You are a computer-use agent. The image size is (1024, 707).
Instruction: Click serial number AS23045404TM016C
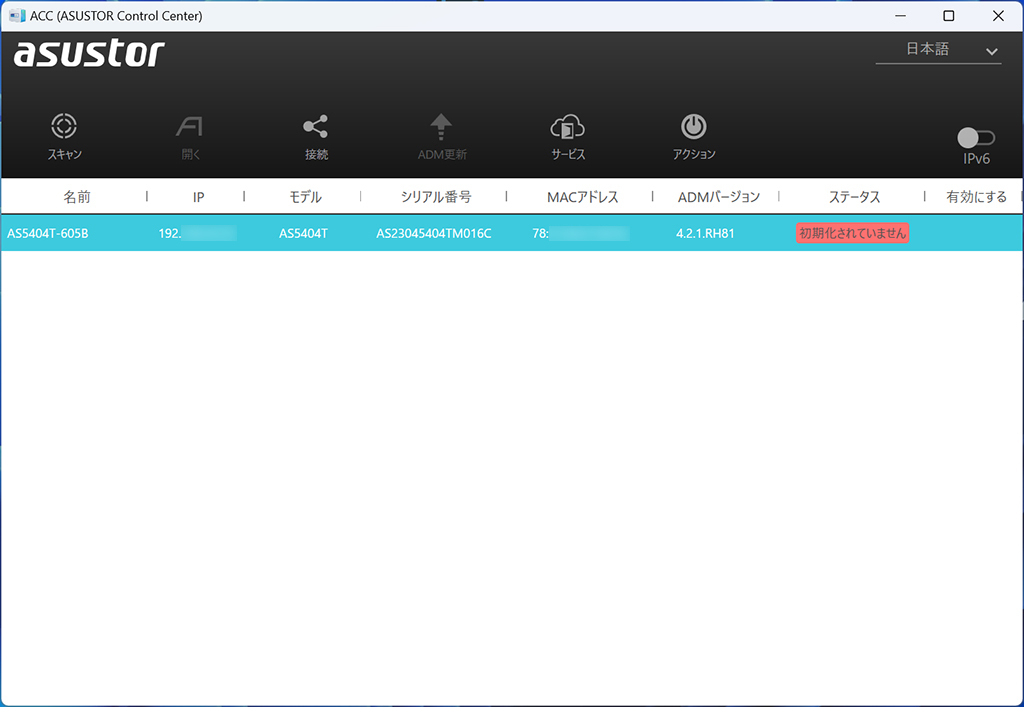click(x=434, y=233)
